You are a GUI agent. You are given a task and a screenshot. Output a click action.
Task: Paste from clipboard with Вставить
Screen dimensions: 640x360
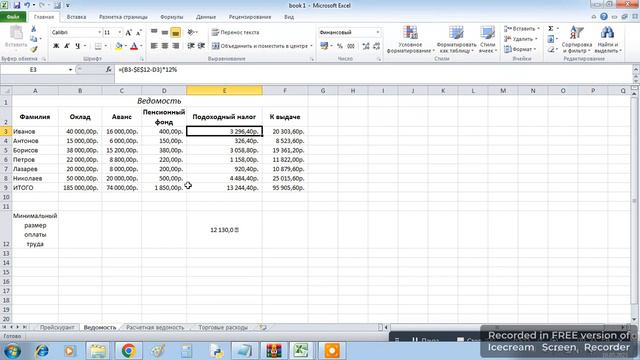[16, 38]
